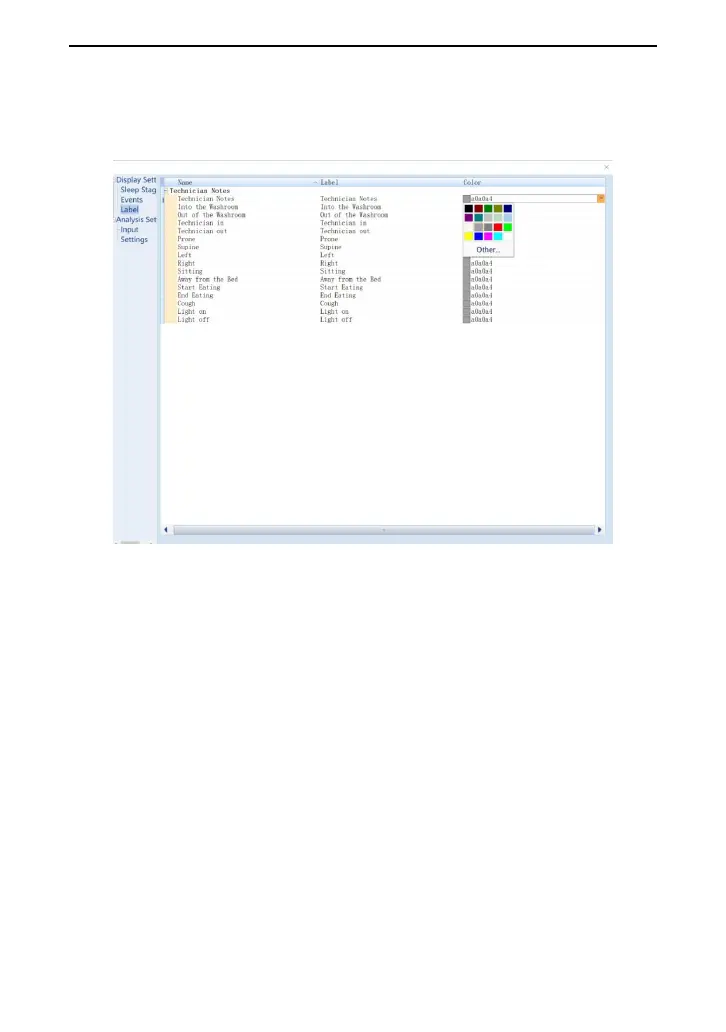Screen dimensions: 726x1032
Task: Select 'Away from the Bed' name row
Action: coord(207,280)
